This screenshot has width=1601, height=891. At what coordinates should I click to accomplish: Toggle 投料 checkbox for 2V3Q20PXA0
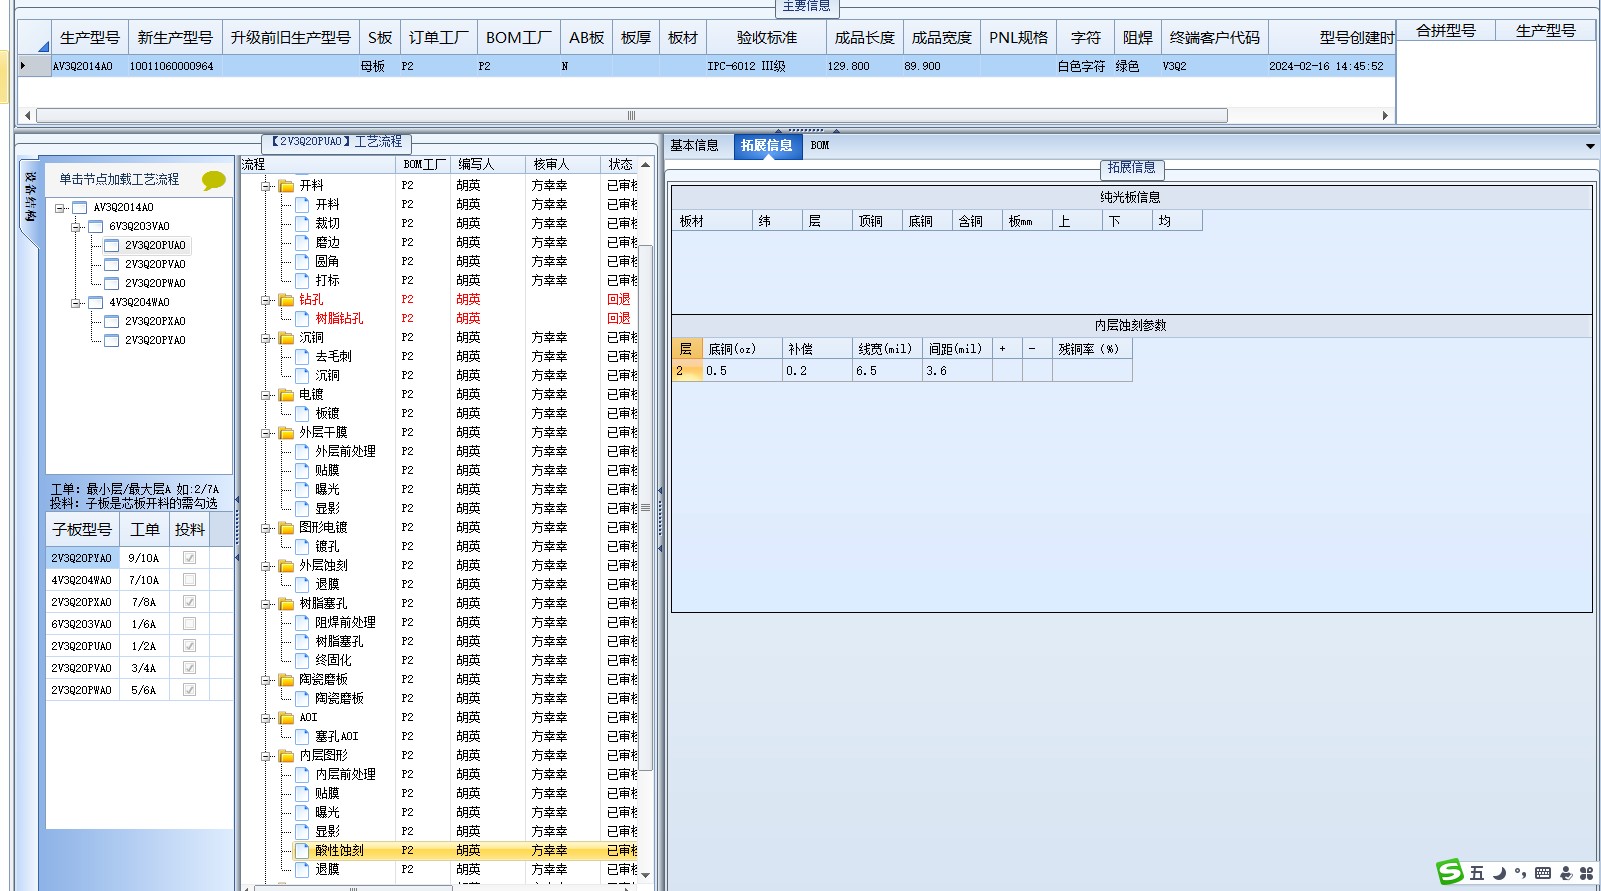[189, 602]
